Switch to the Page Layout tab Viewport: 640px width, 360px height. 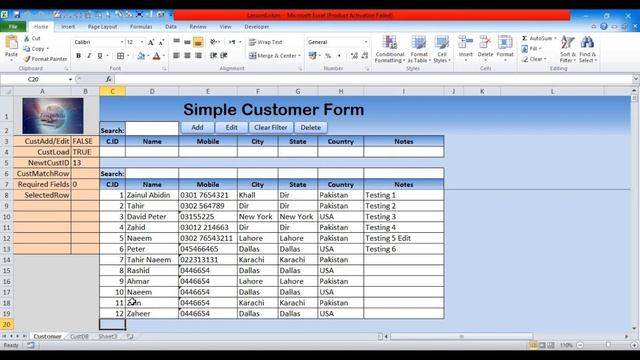pyautogui.click(x=102, y=27)
